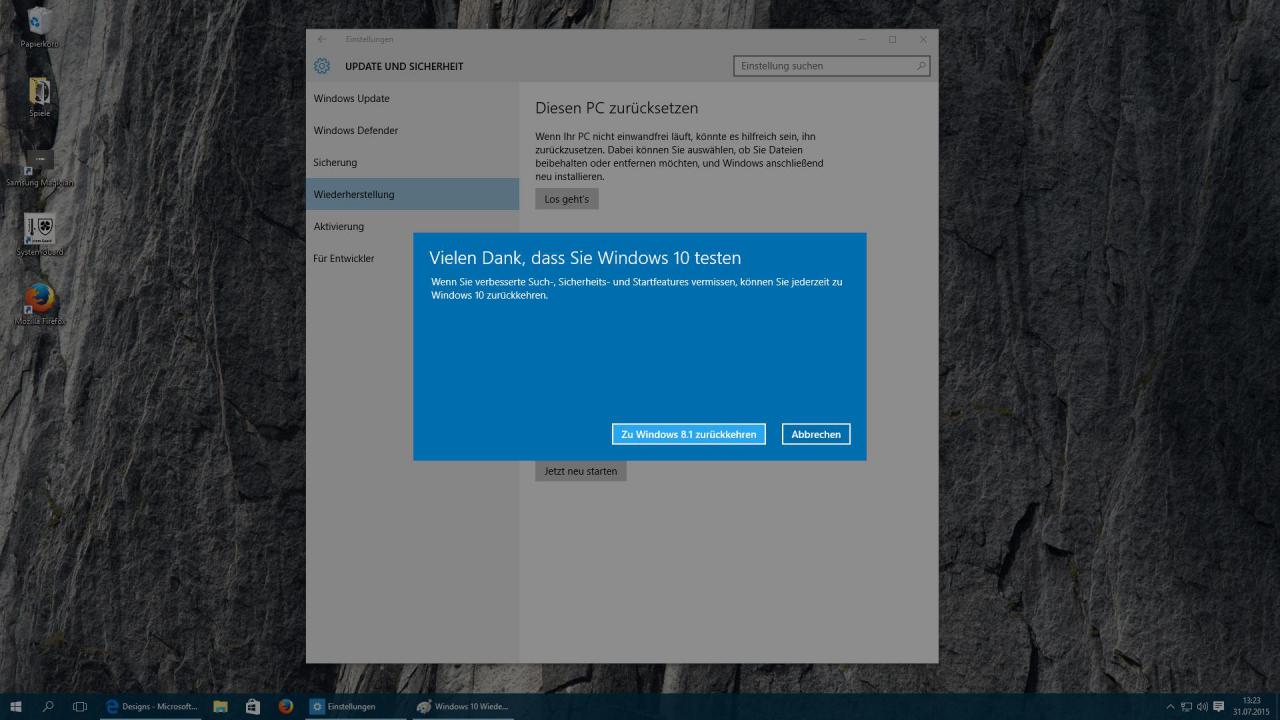Open the Aktivierung settings section

pos(412,226)
